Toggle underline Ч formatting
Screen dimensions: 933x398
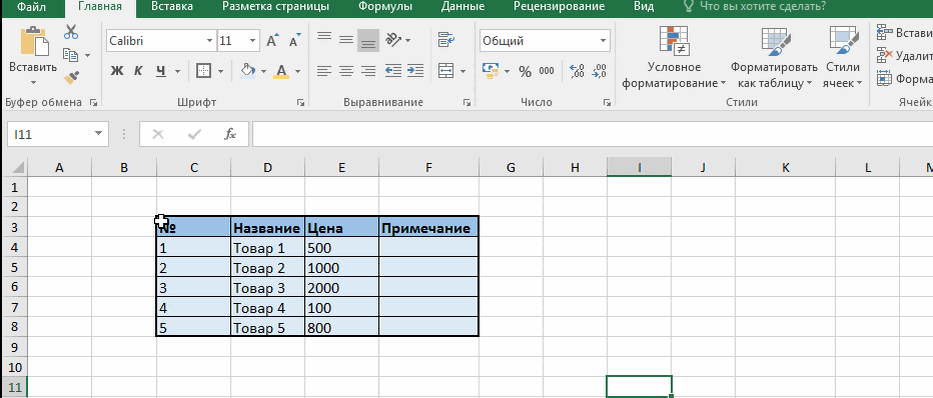pos(160,71)
